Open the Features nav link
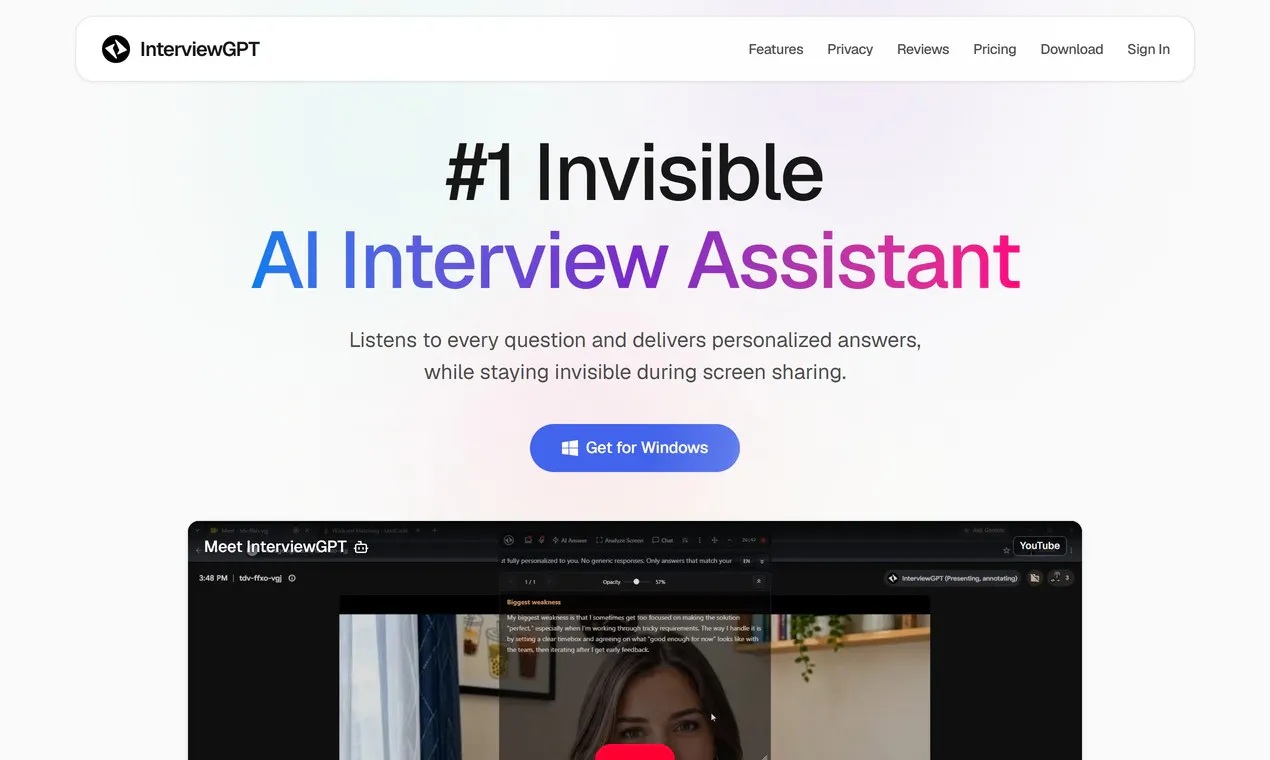Image resolution: width=1270 pixels, height=760 pixels. [x=776, y=49]
